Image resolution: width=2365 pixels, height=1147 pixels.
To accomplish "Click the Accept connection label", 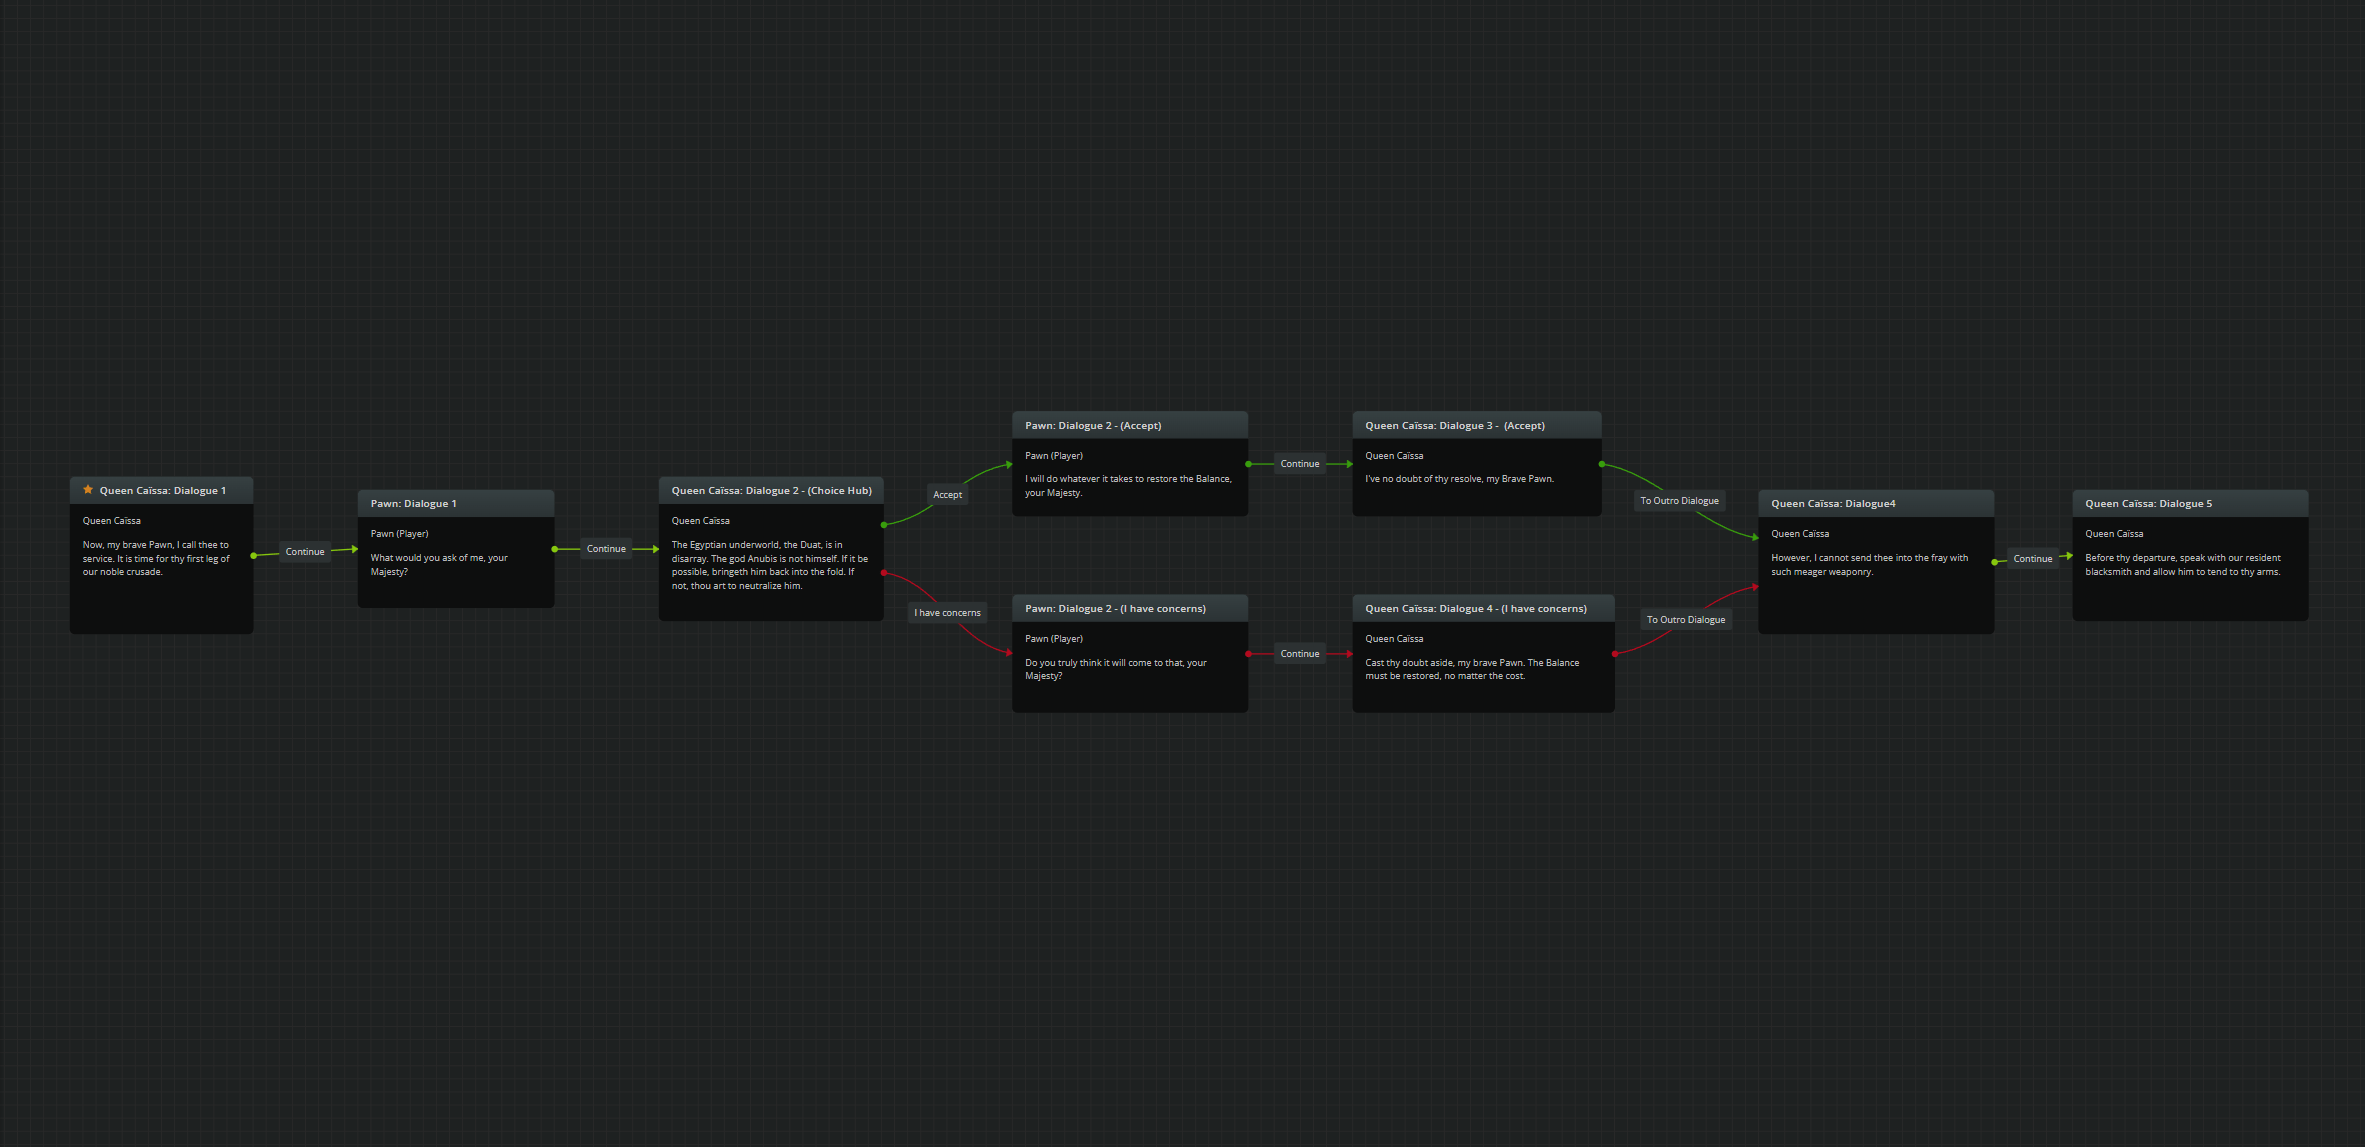I will click(947, 495).
